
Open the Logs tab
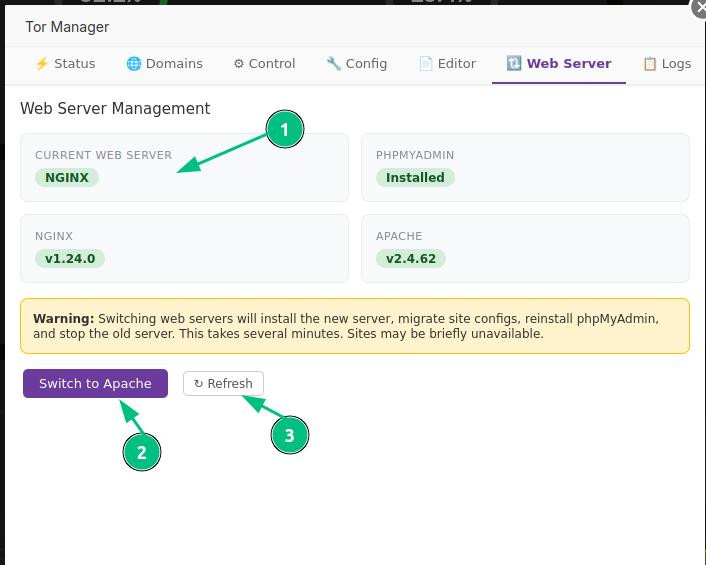[x=667, y=63]
